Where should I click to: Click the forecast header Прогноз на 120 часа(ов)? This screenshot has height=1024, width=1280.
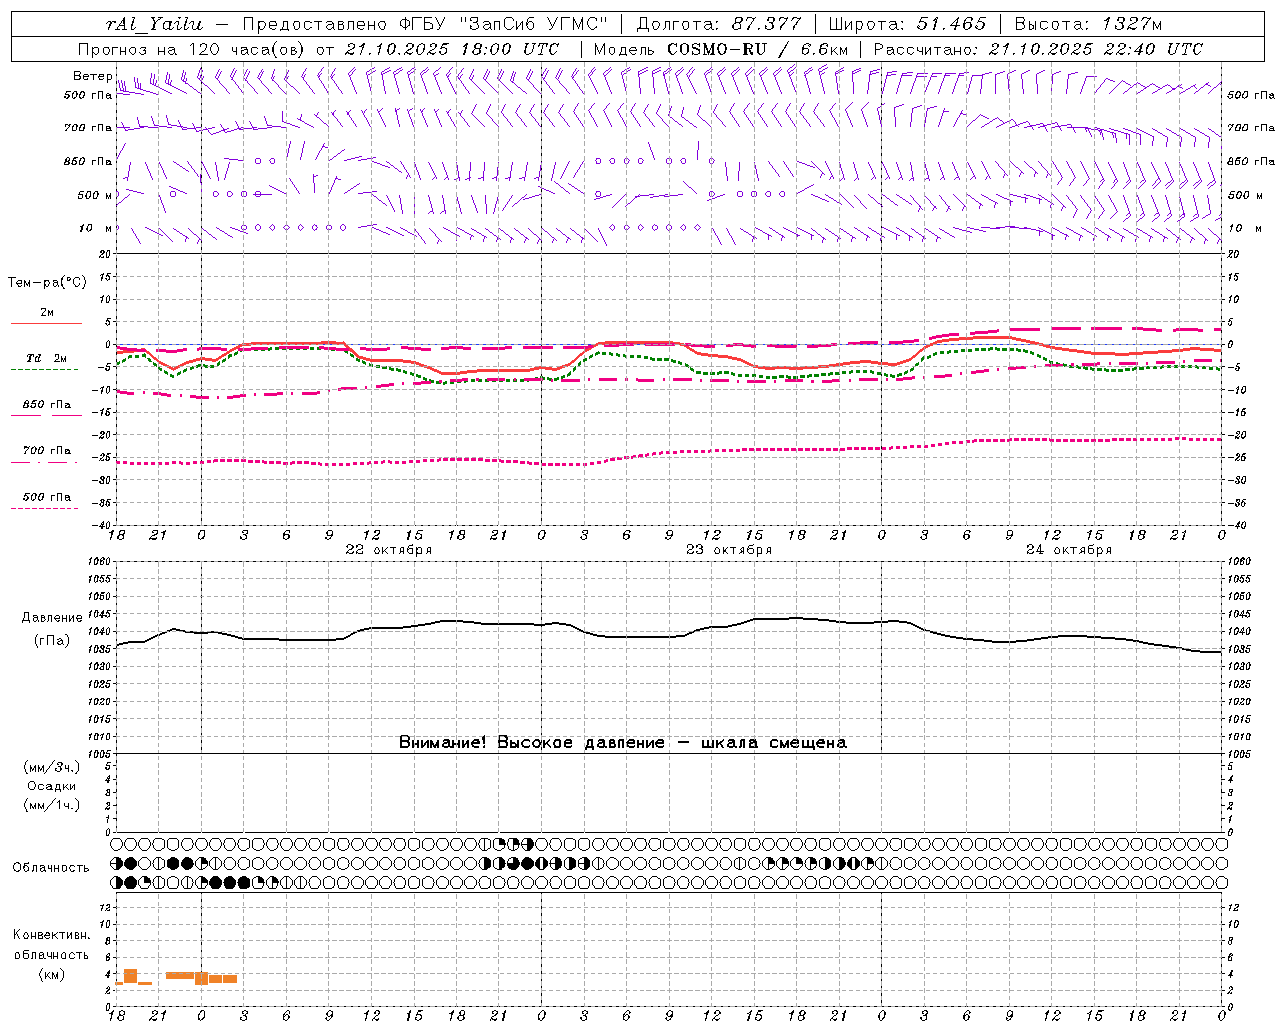point(193,49)
